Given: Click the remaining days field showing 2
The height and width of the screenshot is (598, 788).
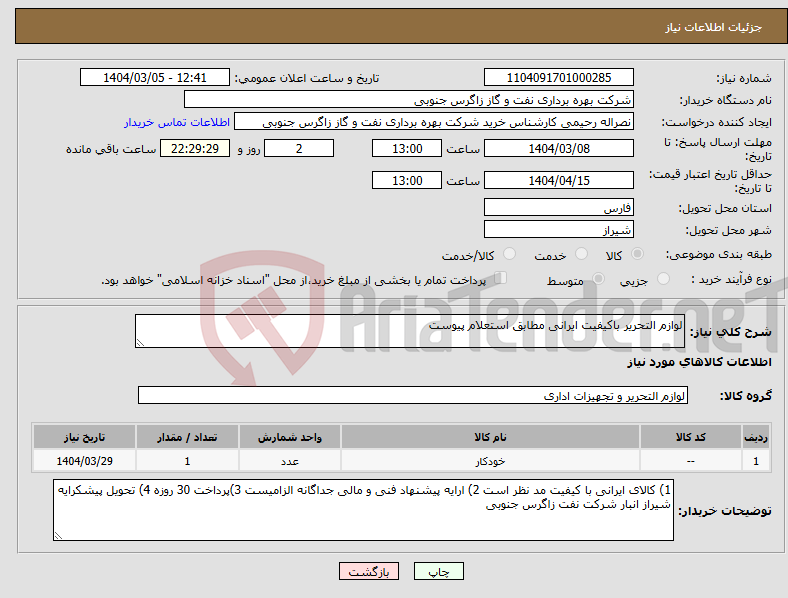Looking at the screenshot, I should coord(299,148).
